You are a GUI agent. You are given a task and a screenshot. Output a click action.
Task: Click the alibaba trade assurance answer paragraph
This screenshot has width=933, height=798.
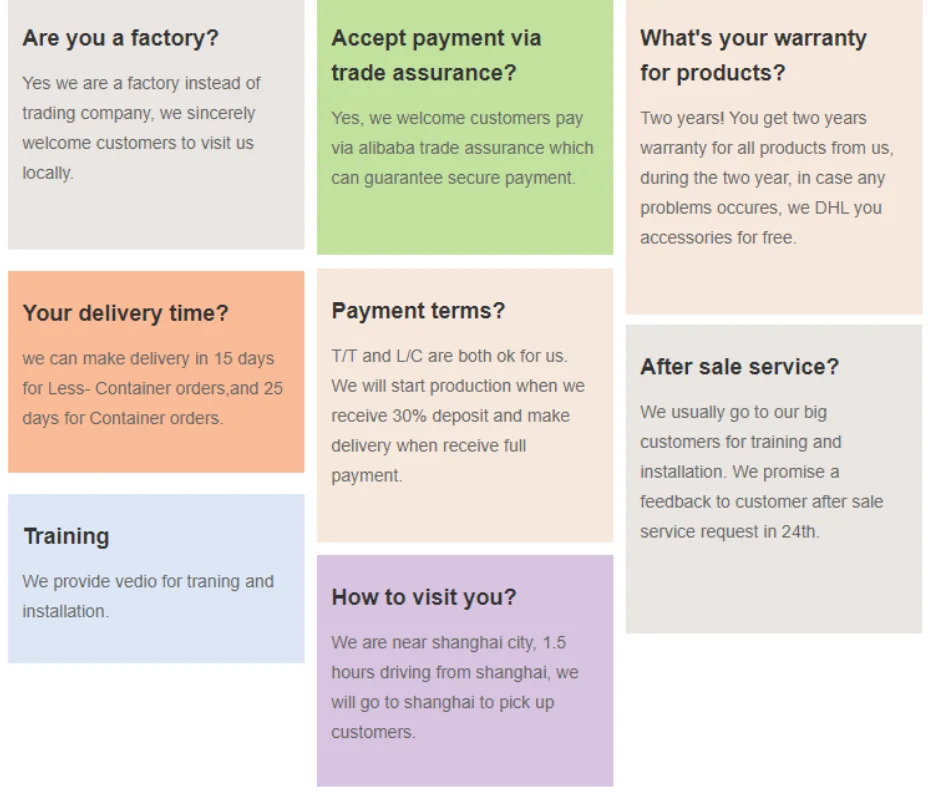coord(462,148)
